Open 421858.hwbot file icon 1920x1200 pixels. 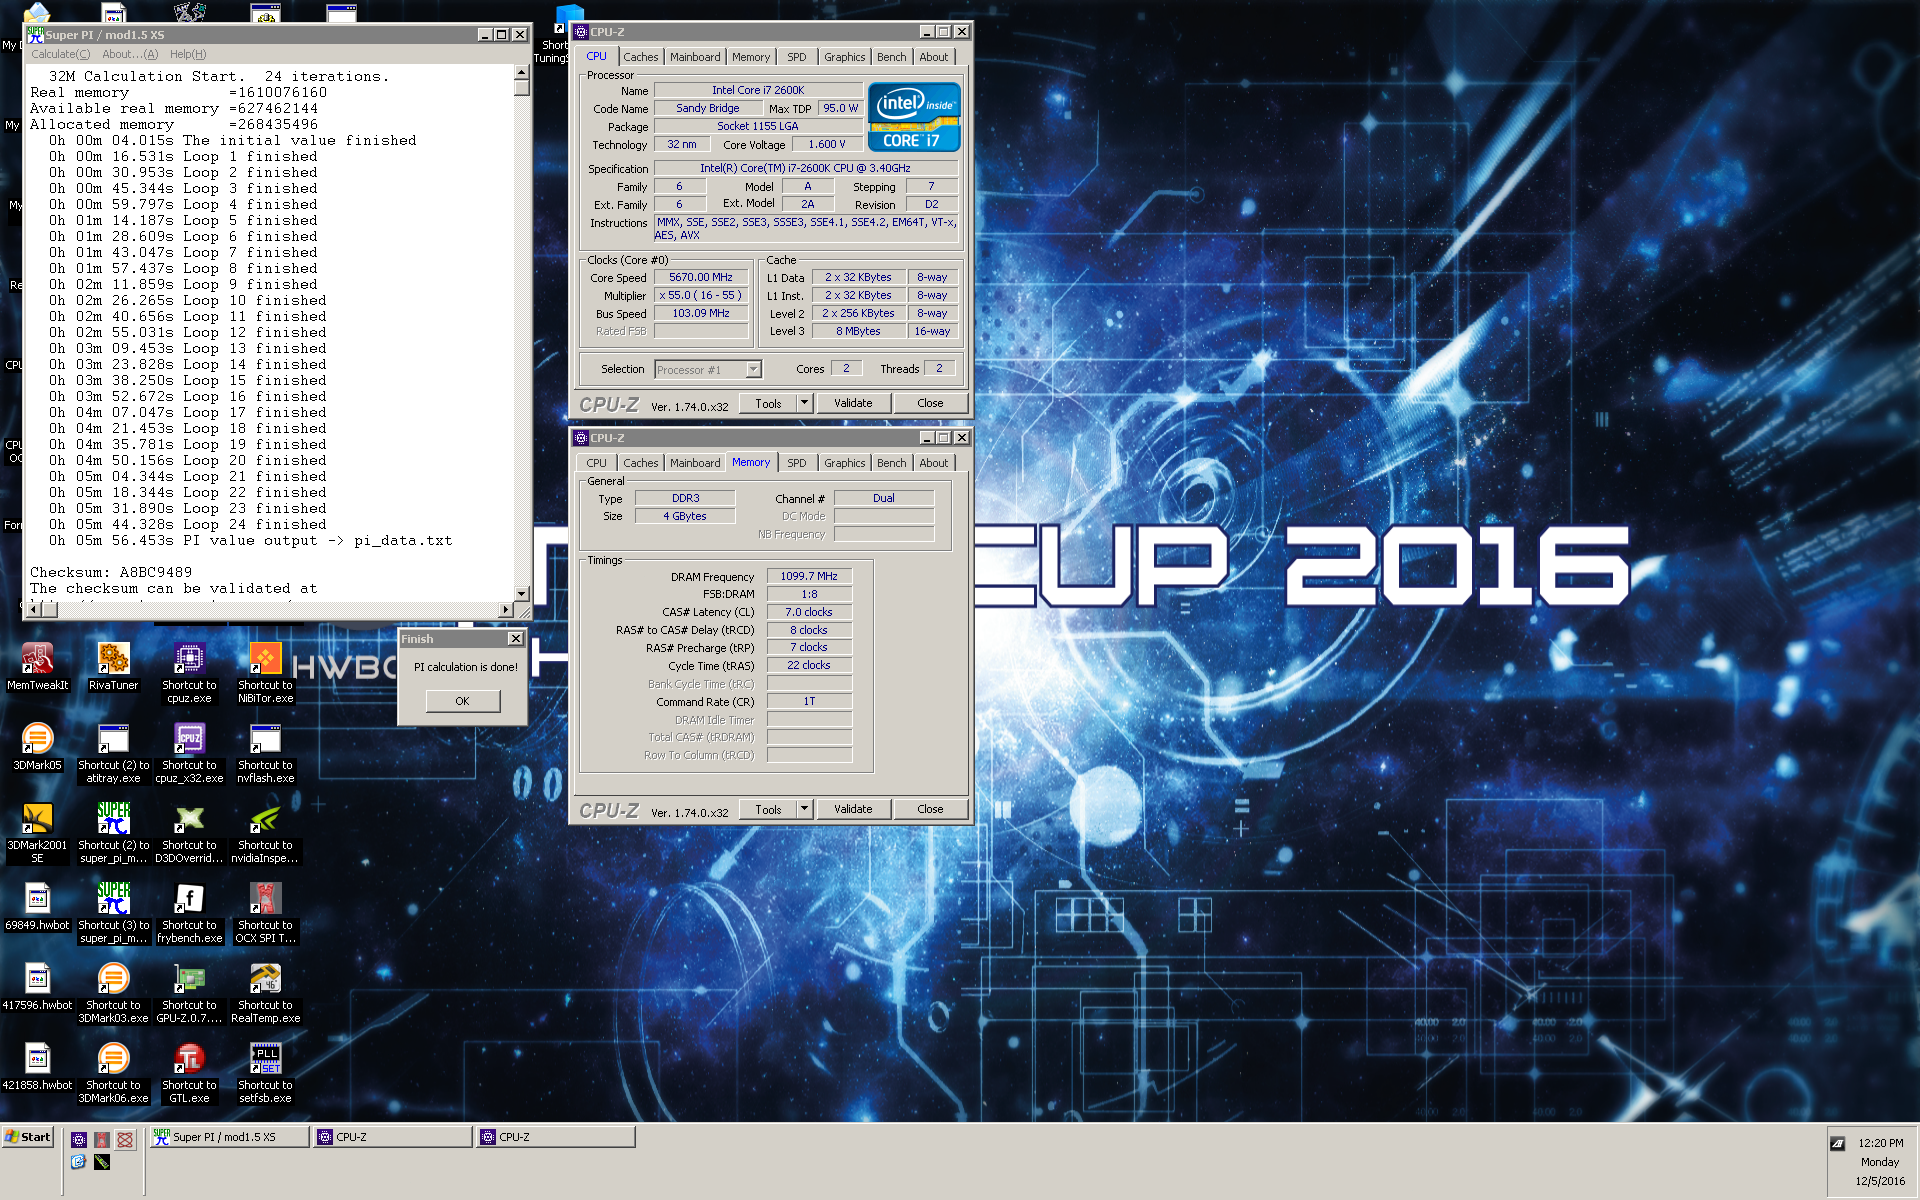tap(37, 1066)
